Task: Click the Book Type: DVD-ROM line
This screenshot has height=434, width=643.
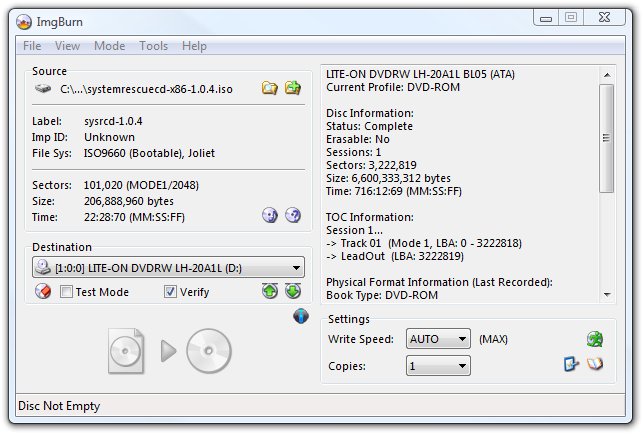Action: tap(382, 295)
